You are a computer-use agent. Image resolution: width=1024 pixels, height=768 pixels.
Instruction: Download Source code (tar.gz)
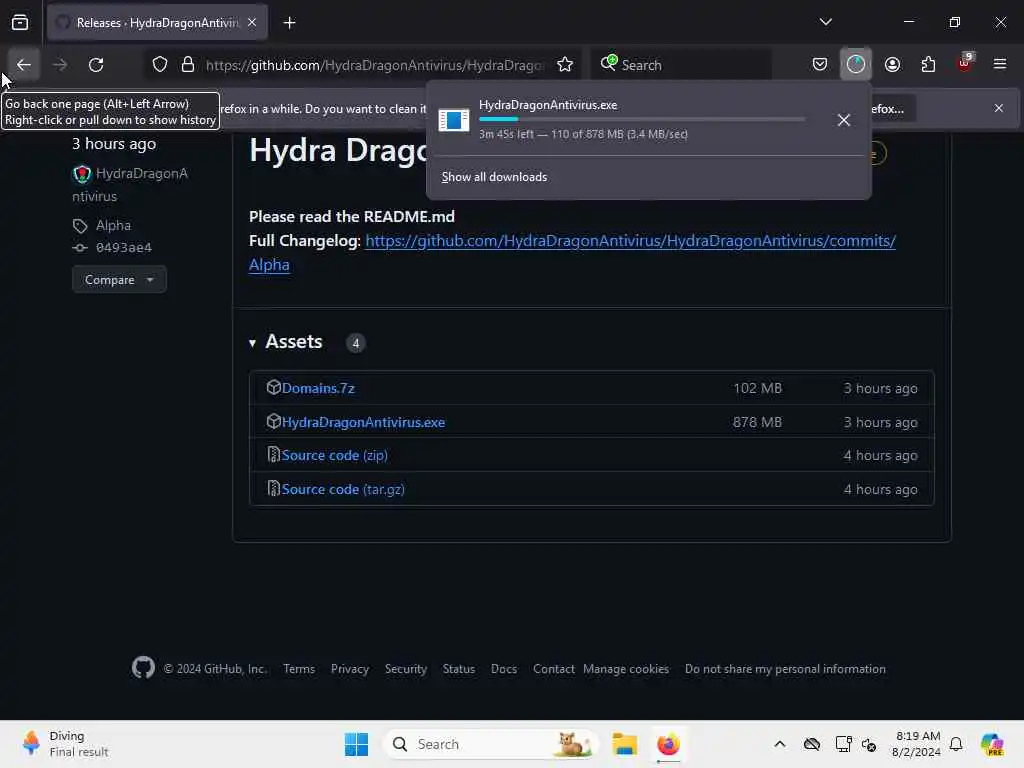(343, 489)
